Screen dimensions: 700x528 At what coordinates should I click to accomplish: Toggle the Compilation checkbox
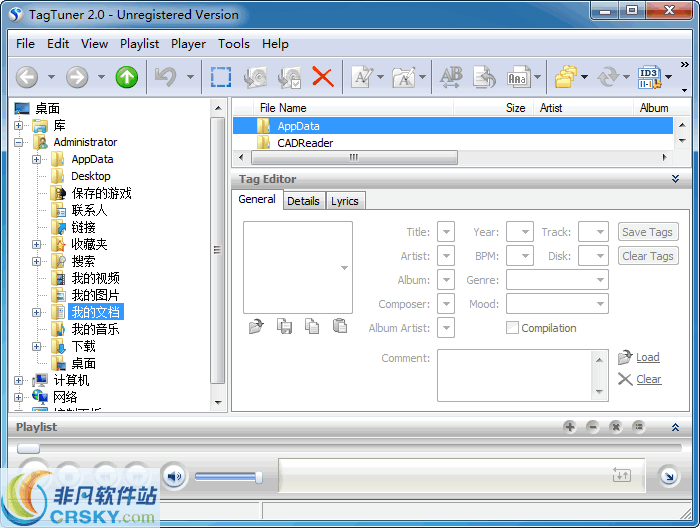click(512, 328)
